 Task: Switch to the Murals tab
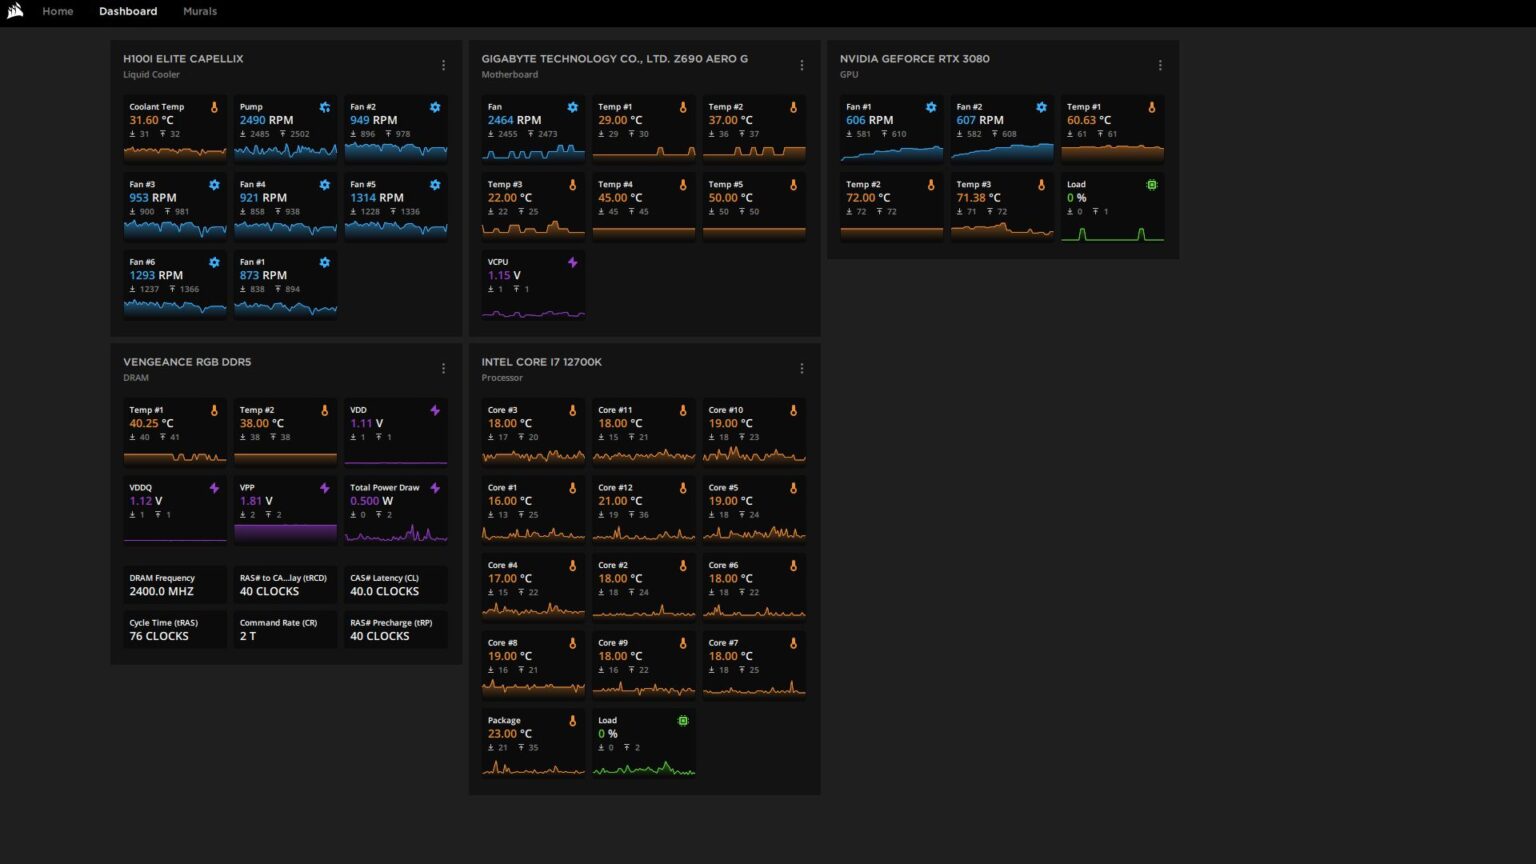[x=200, y=11]
